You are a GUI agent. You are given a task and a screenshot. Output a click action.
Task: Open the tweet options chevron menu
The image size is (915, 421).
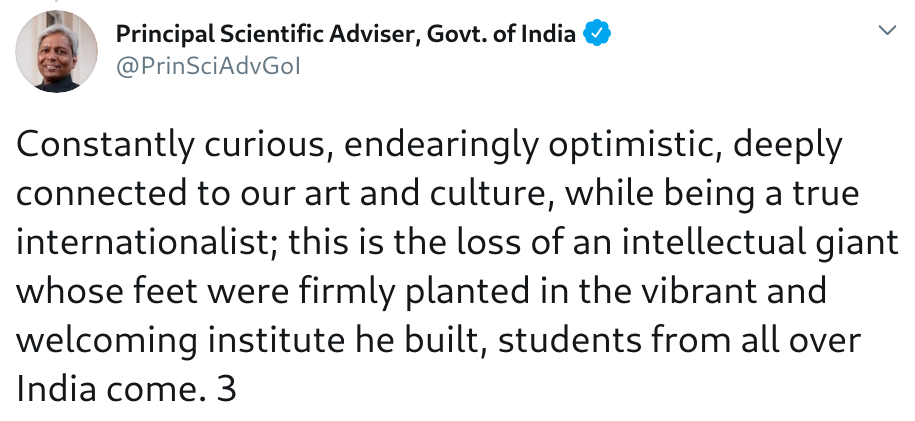(x=887, y=30)
